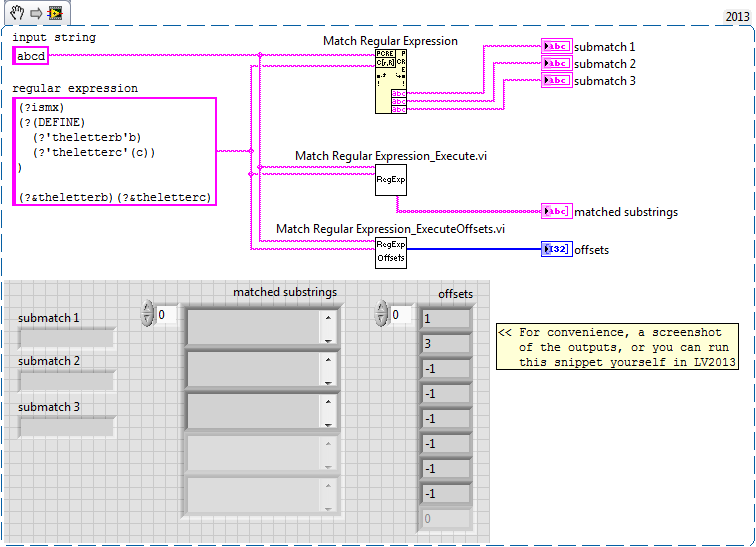Screen dimensions: 756x547
Task: Click the first offsets element showing 1
Action: pos(444,319)
